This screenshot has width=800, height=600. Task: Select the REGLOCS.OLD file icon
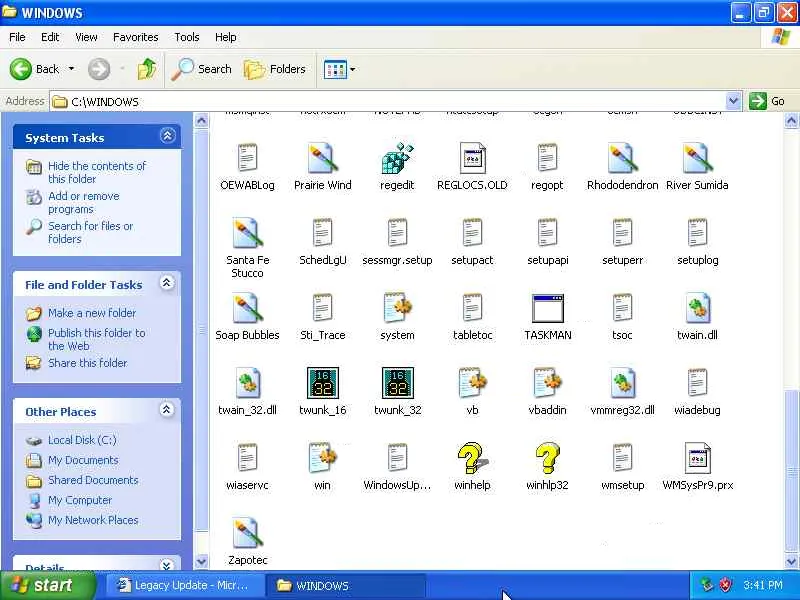click(472, 158)
